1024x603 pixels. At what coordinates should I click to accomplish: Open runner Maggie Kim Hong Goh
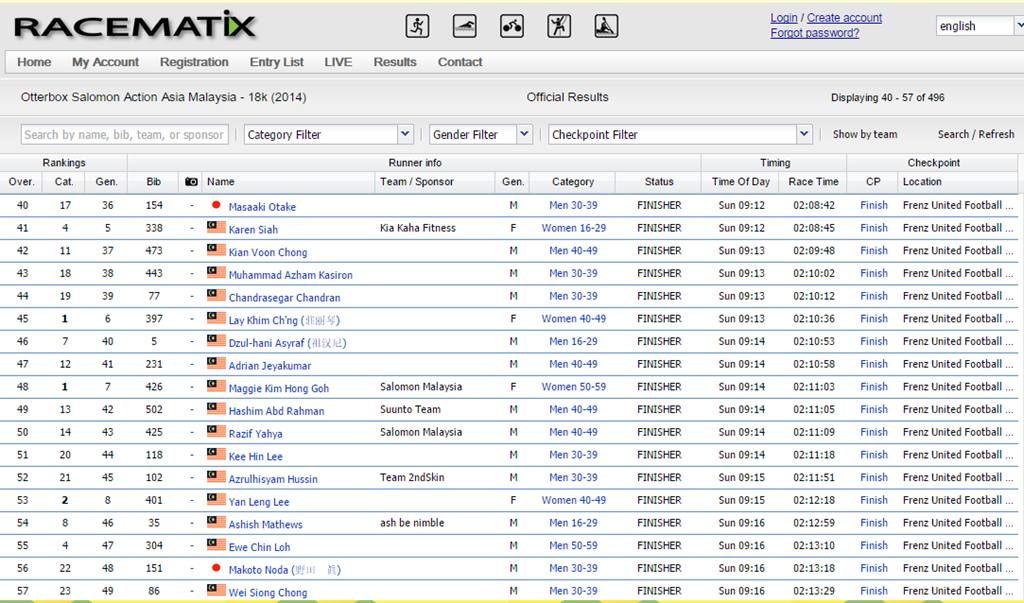[x=279, y=388]
